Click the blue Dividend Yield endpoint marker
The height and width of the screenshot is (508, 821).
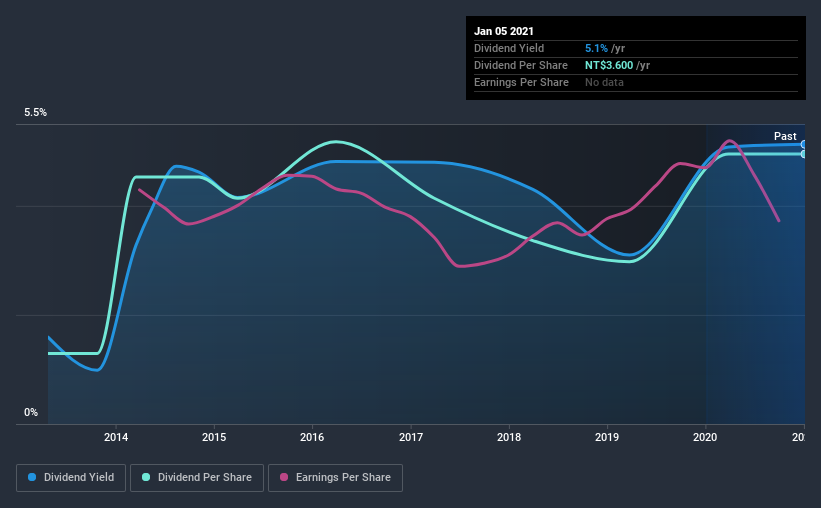click(803, 145)
